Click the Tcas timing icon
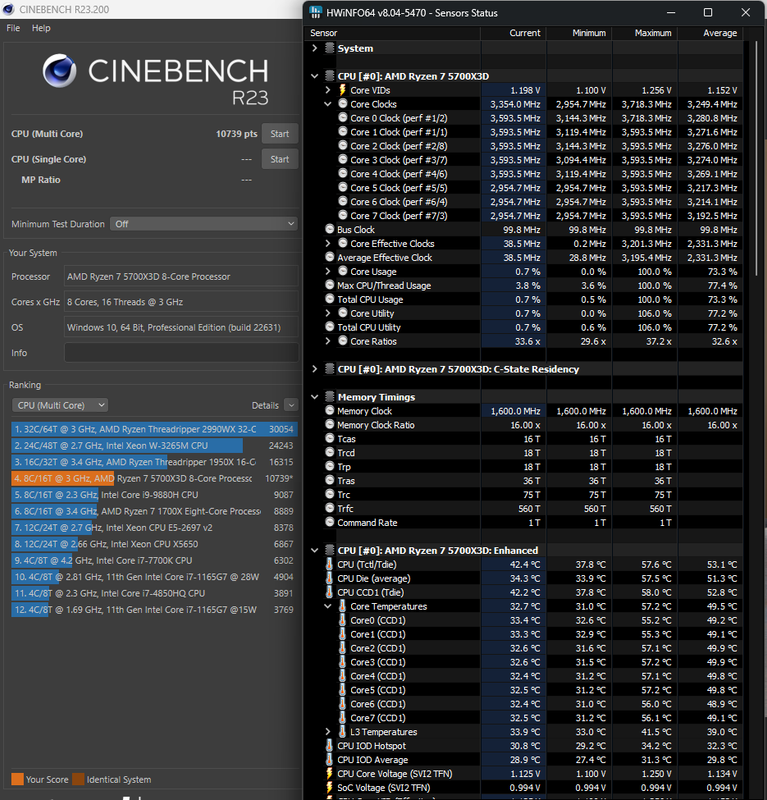Image resolution: width=767 pixels, height=800 pixels. (330, 439)
